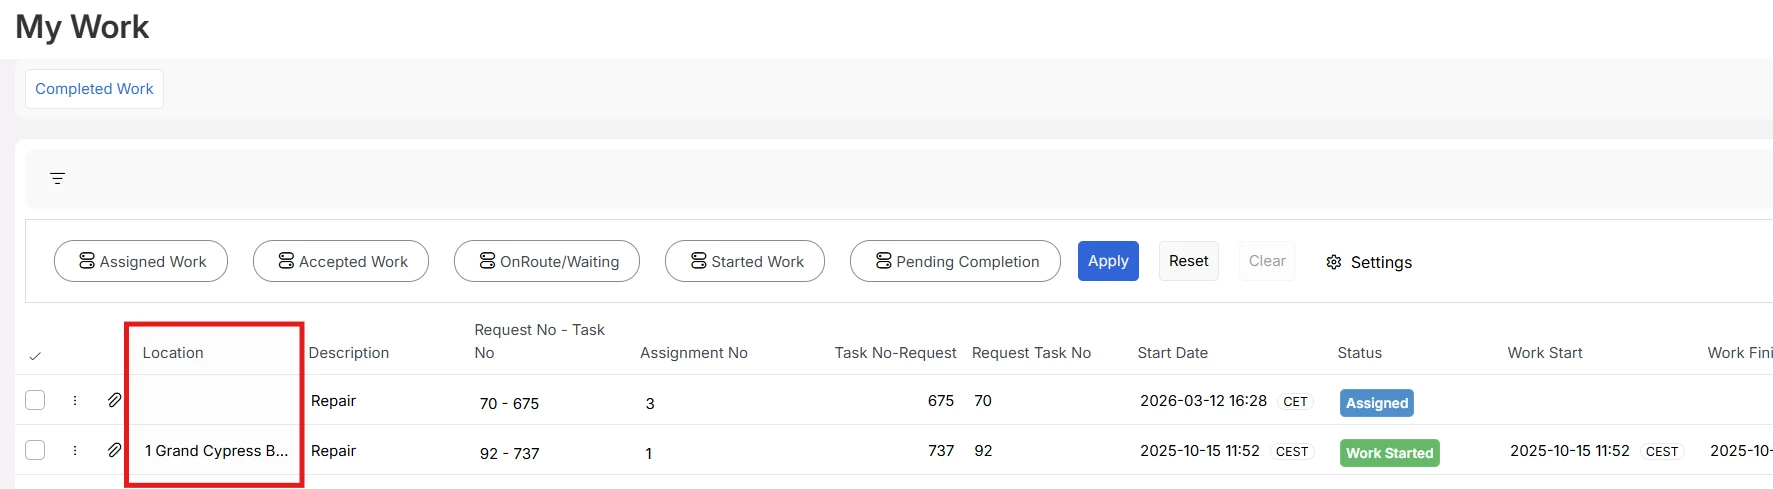Click the Settings gear icon
Screen dimensions: 1773x489
coord(1333,262)
